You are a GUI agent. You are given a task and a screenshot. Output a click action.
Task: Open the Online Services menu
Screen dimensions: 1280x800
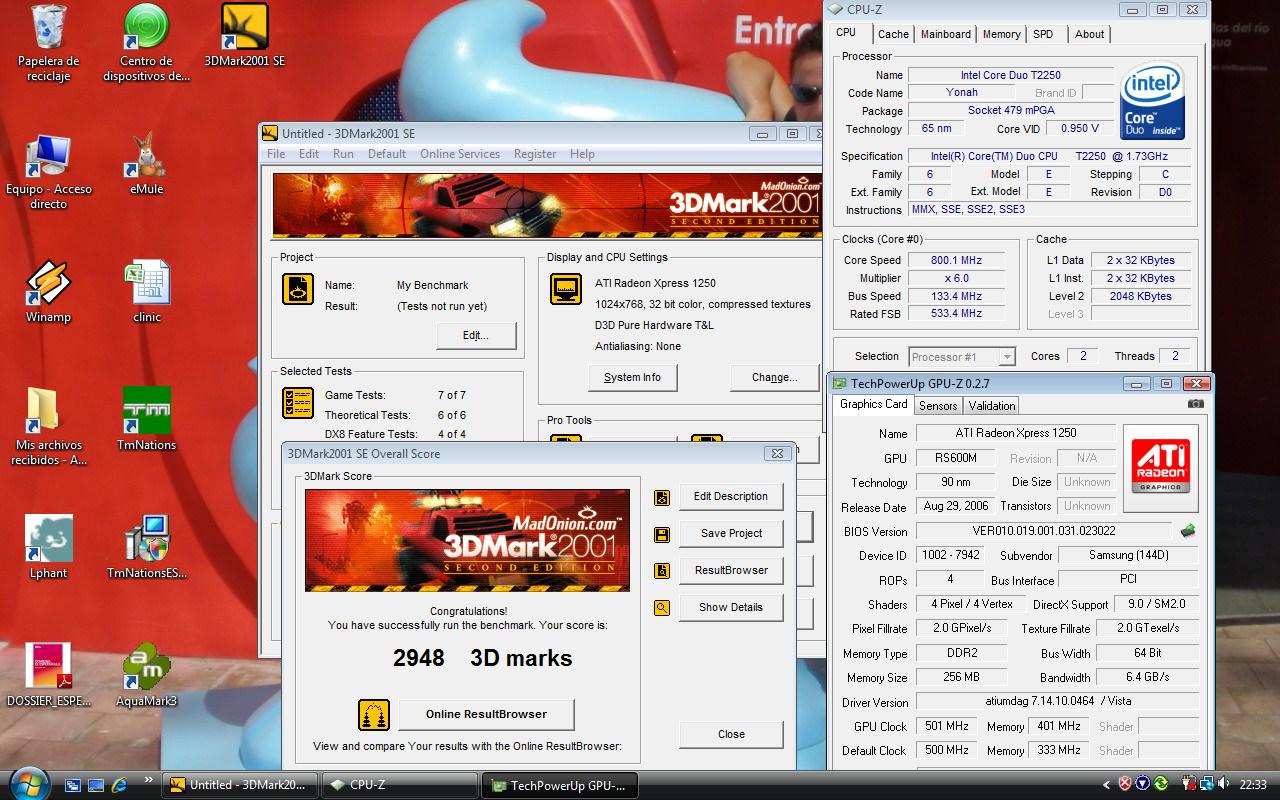point(460,154)
